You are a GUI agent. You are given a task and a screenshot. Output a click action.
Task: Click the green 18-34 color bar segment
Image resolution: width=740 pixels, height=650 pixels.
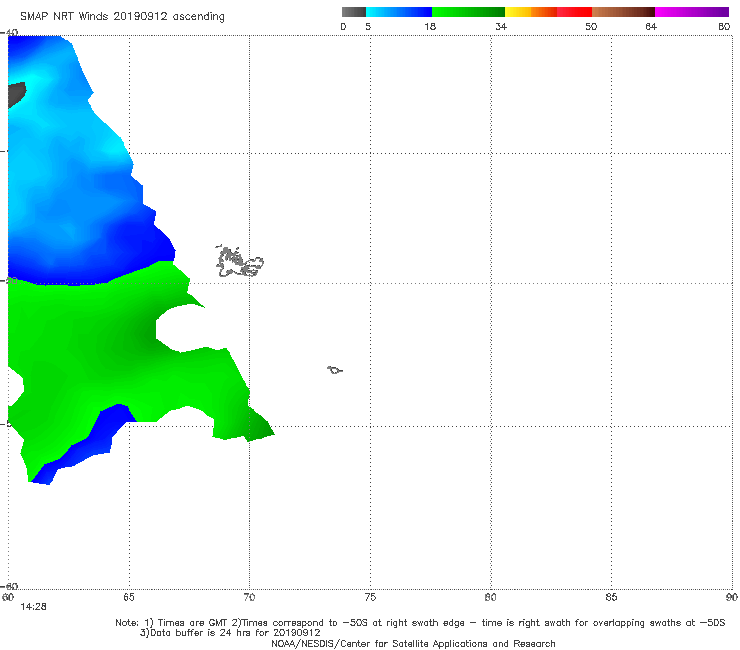click(468, 12)
